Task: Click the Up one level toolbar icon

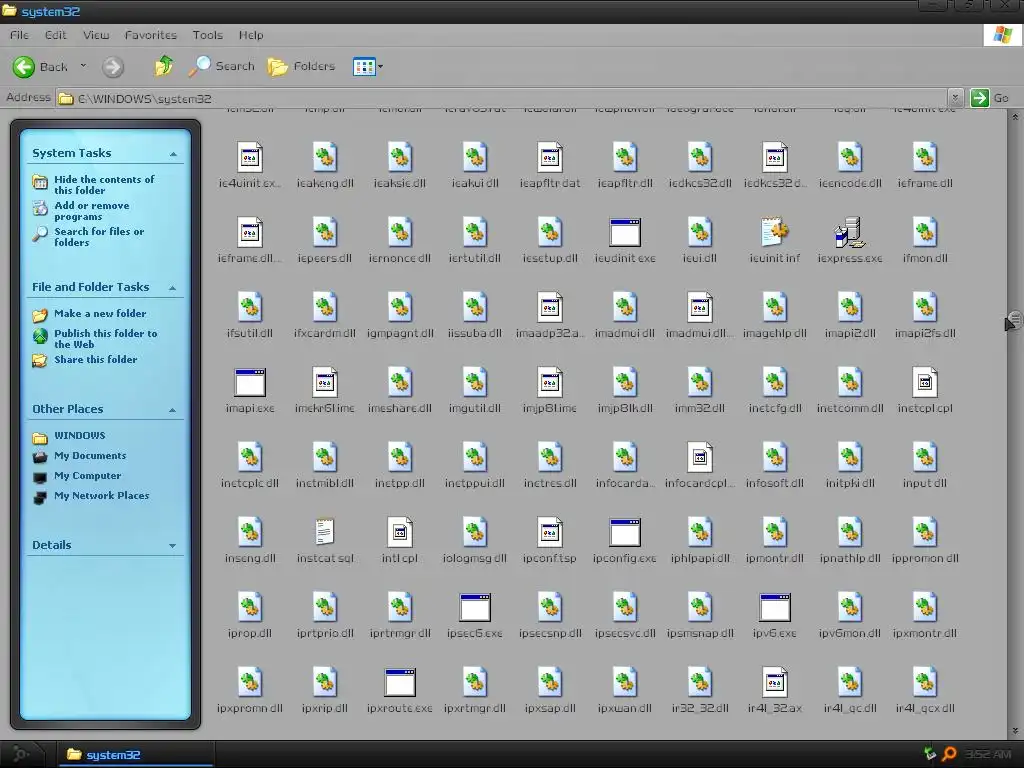Action: 163,66
